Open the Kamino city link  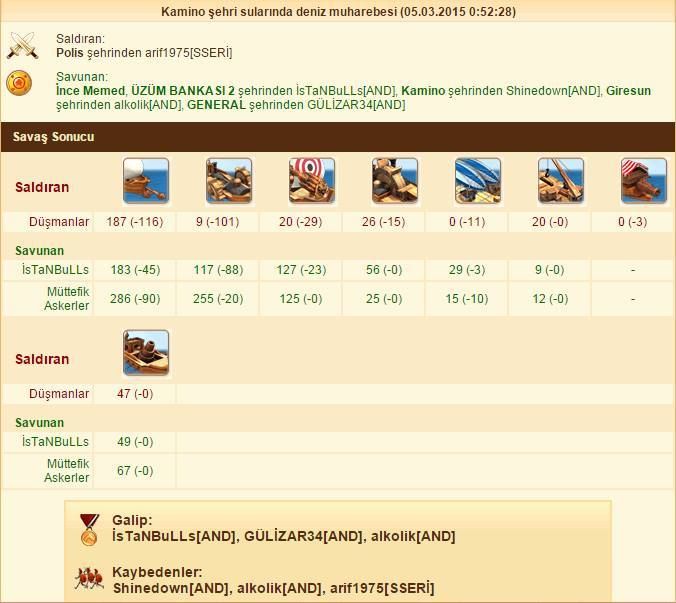pyautogui.click(x=423, y=91)
